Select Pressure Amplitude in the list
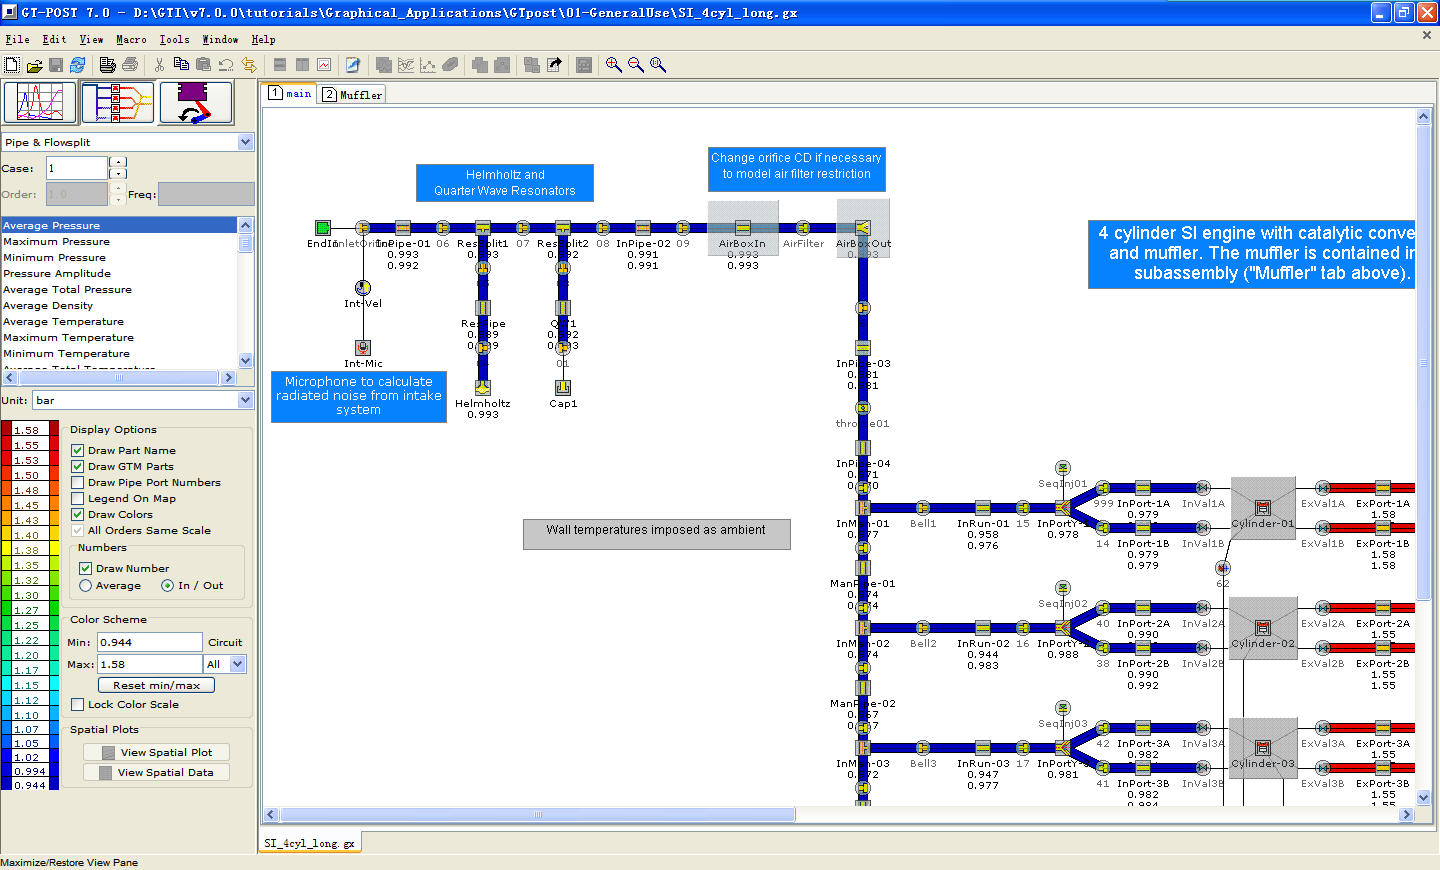The width and height of the screenshot is (1440, 870). pos(119,274)
